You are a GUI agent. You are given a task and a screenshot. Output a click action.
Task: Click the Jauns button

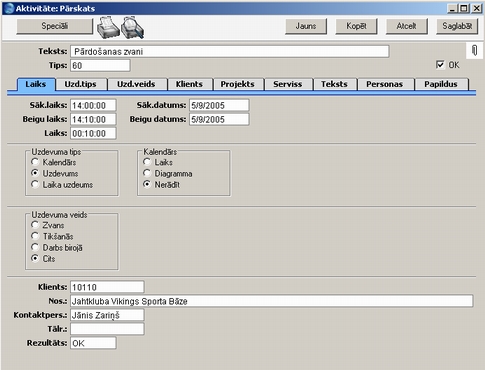click(x=306, y=26)
